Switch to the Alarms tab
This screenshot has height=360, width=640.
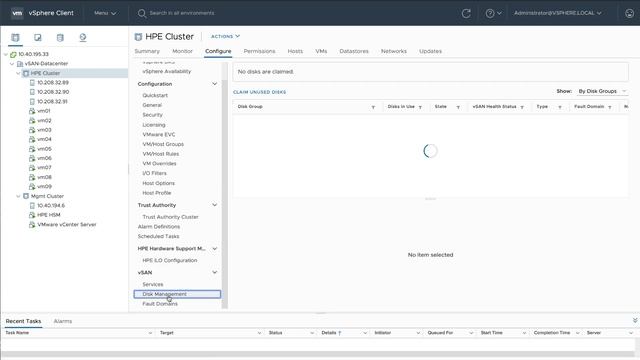tap(62, 321)
